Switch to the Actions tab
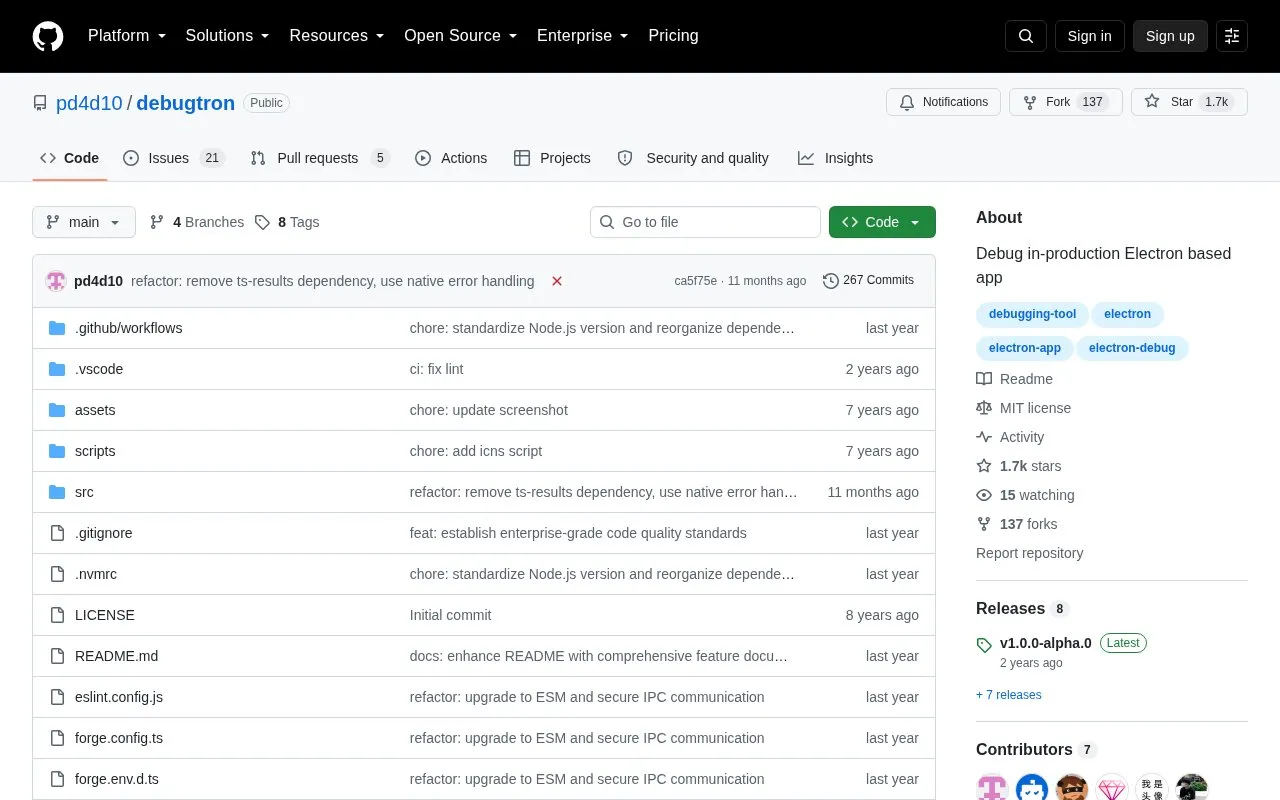The height and width of the screenshot is (800, 1280). point(451,158)
